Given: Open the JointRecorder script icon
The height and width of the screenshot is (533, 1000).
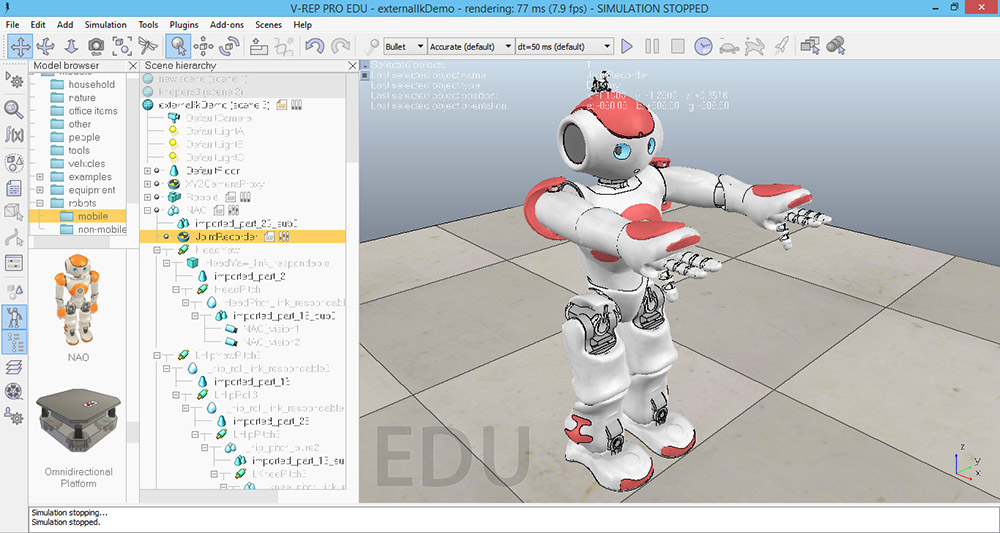Looking at the screenshot, I should click(269, 237).
